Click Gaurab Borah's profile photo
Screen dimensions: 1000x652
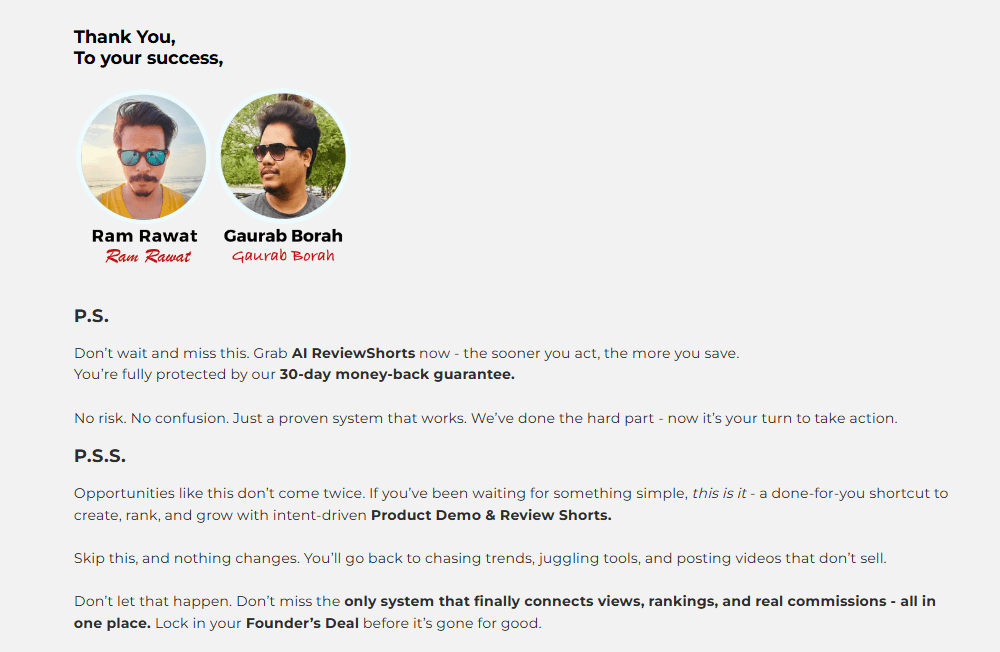point(283,157)
